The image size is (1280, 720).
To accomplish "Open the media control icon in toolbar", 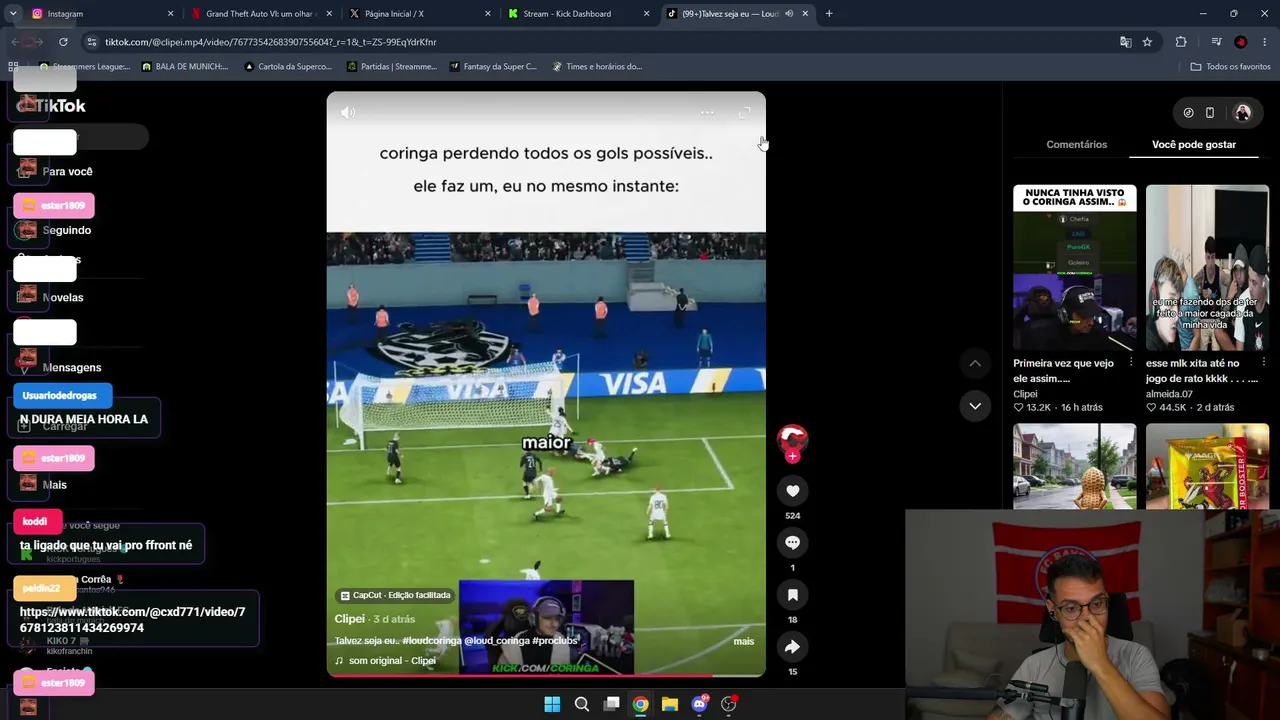I will point(1216,42).
